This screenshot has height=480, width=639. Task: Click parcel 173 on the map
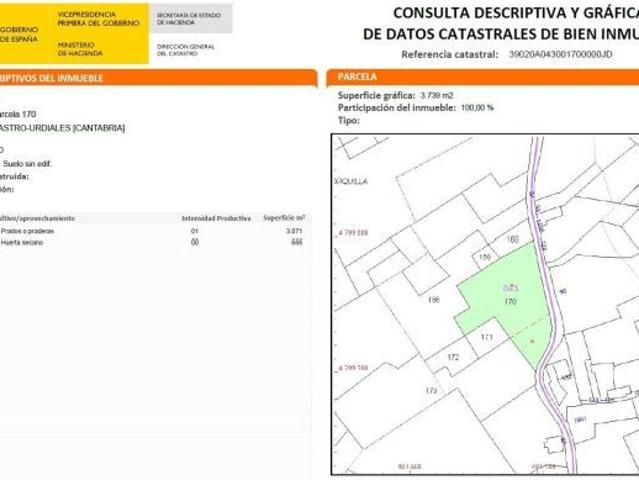[431, 390]
